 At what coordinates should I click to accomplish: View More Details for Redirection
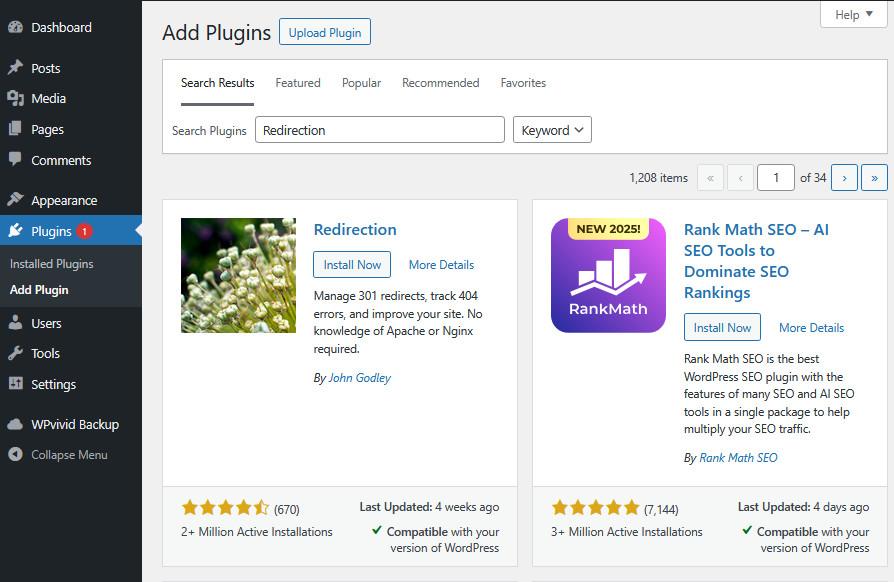(x=441, y=264)
